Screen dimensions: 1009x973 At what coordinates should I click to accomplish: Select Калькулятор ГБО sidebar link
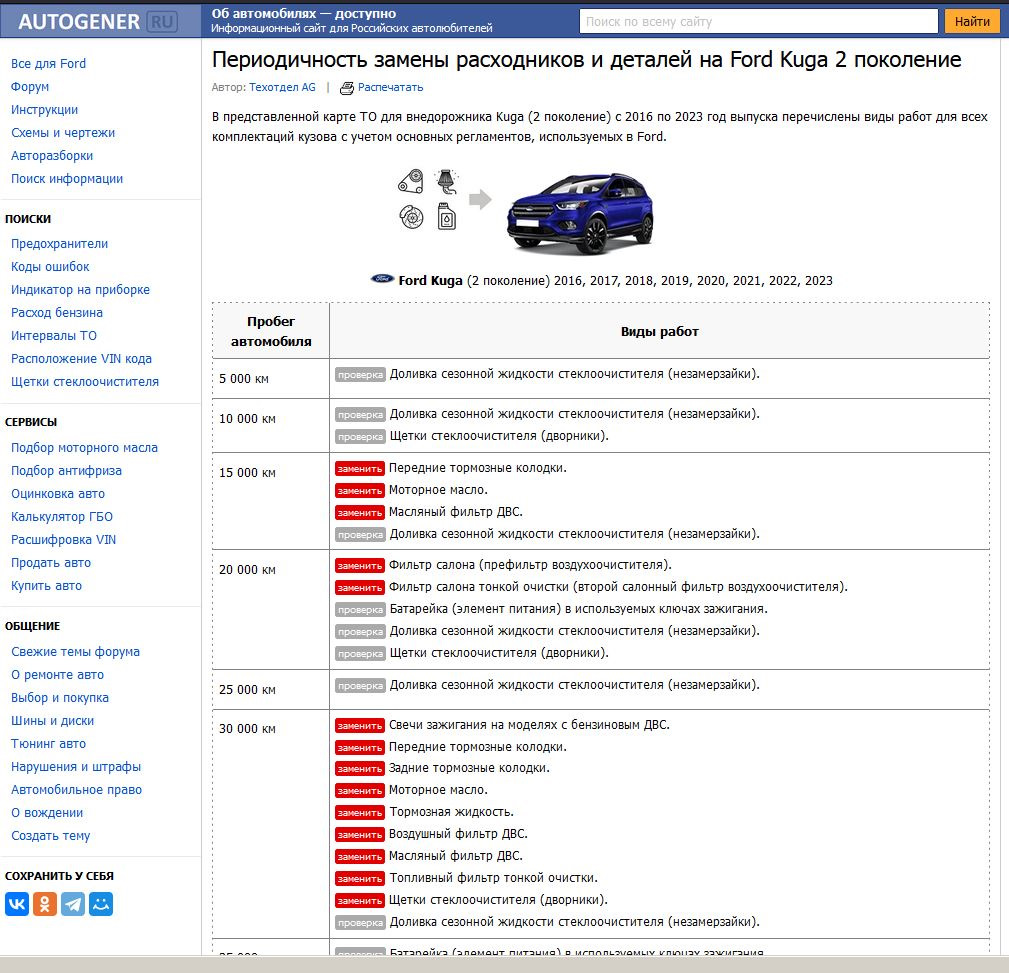coord(62,517)
